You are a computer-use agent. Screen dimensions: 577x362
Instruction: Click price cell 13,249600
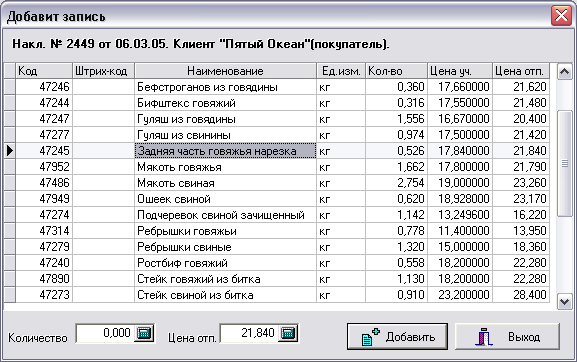pos(460,215)
